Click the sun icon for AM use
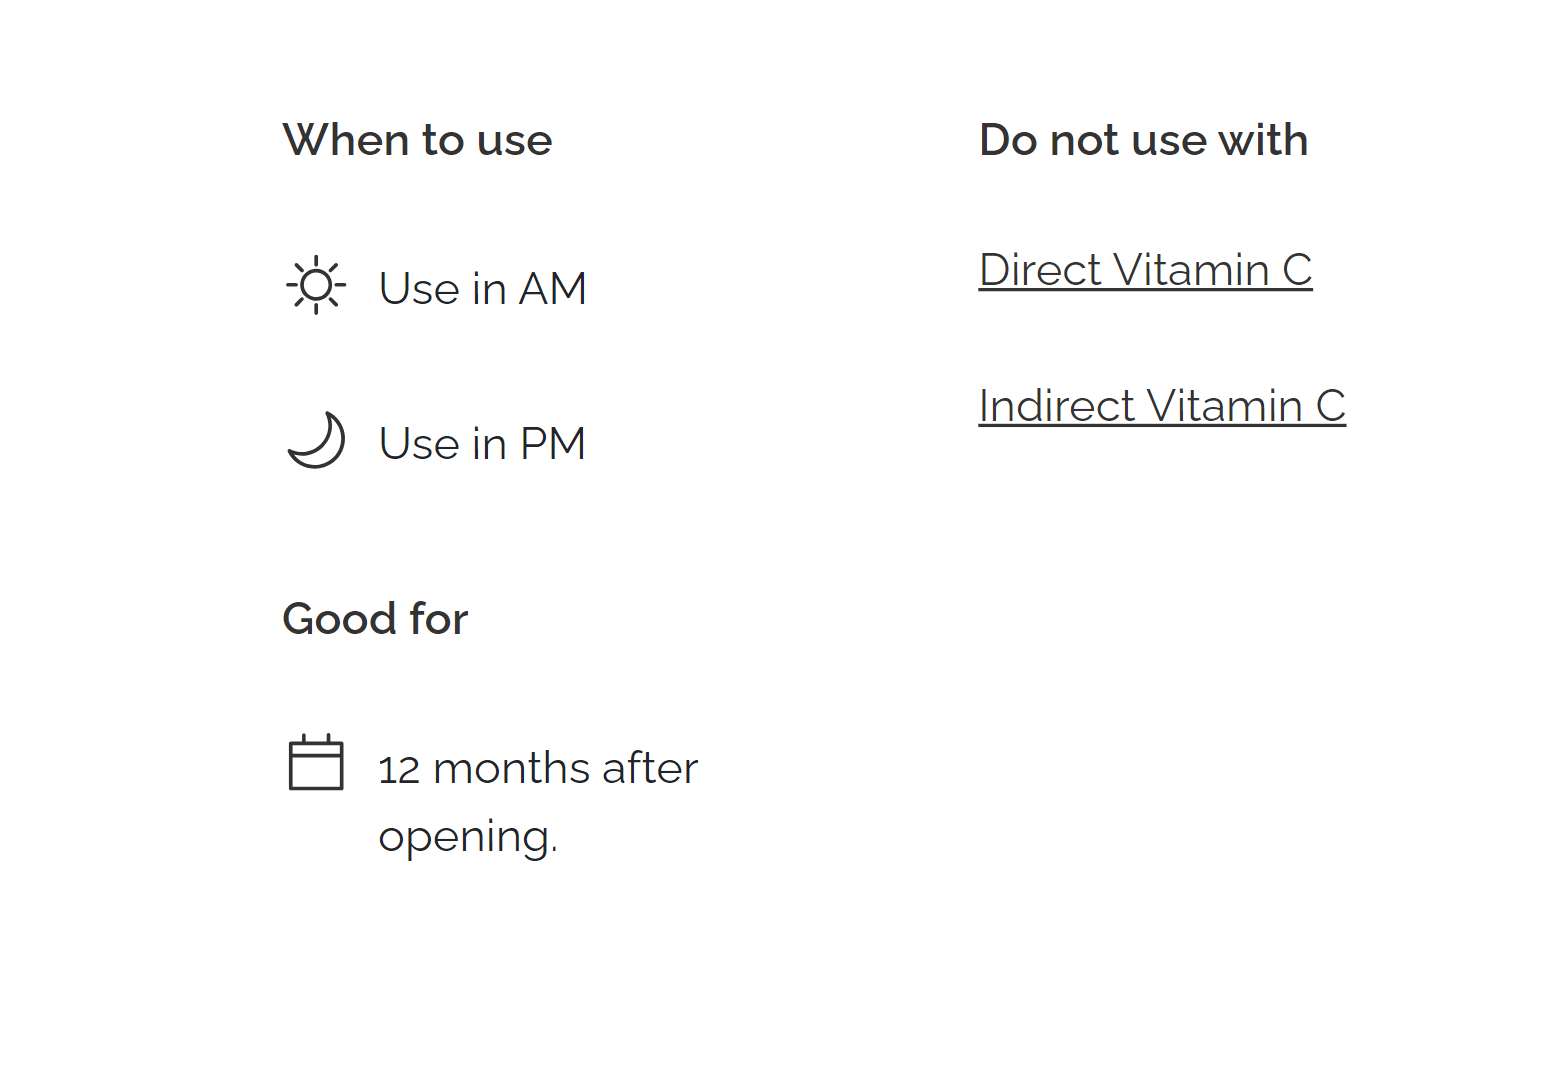The image size is (1554, 1072). (316, 286)
